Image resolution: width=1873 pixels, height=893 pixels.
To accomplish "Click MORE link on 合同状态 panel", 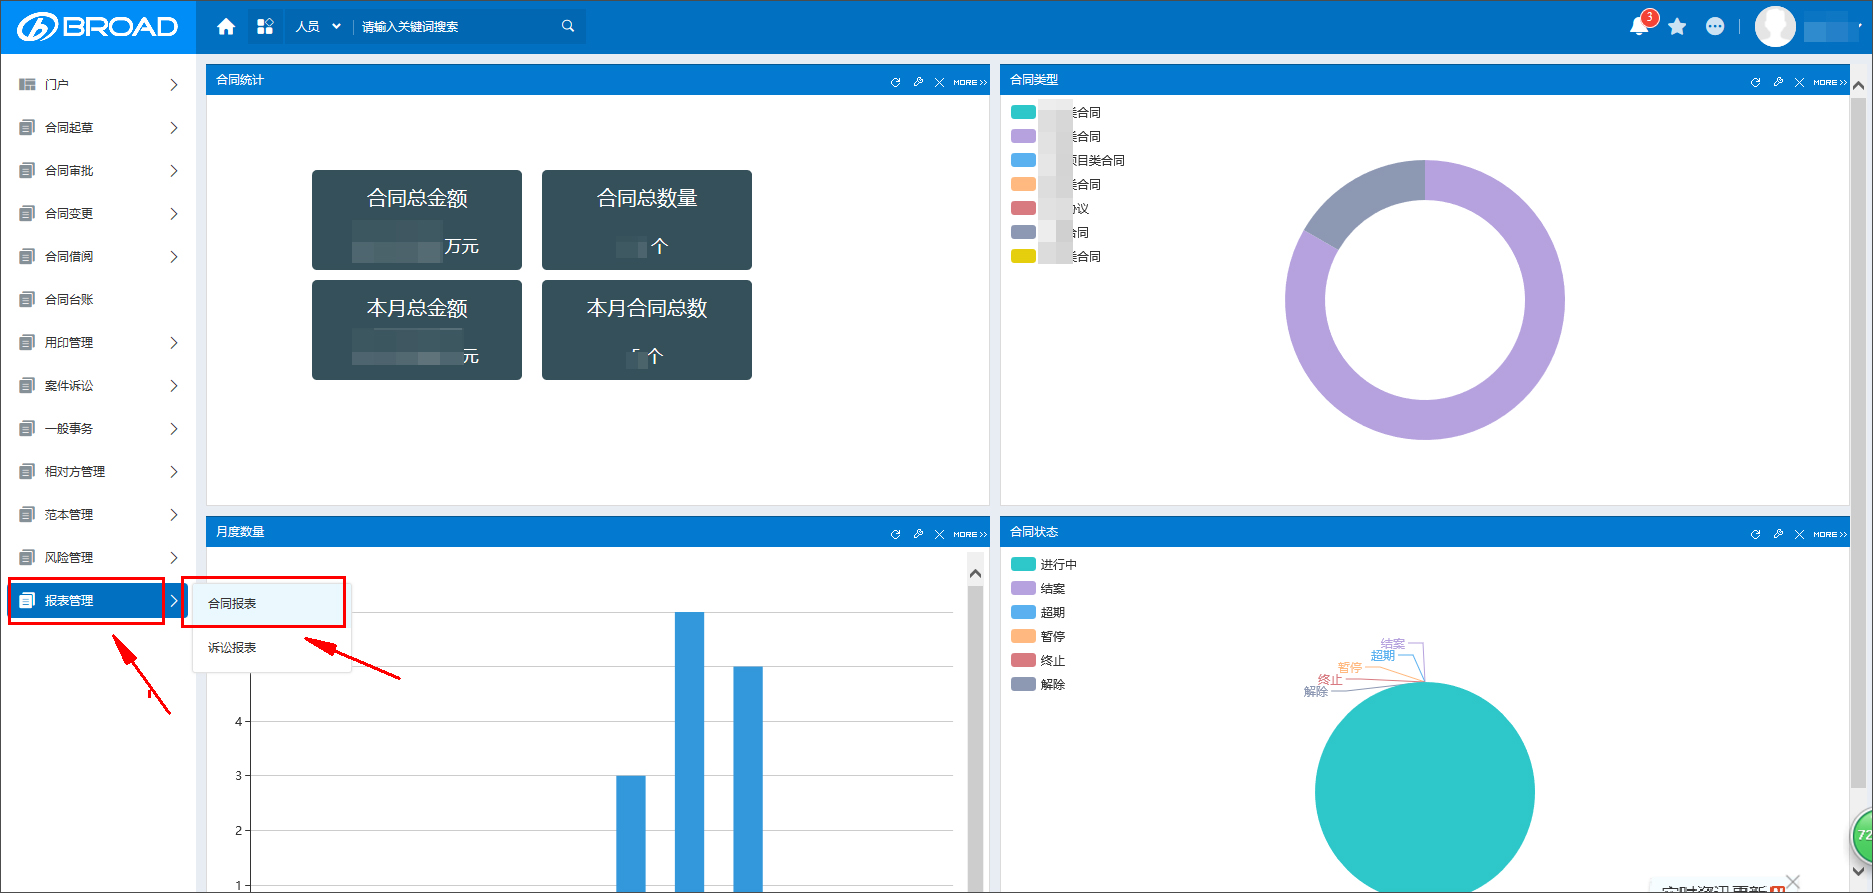I will point(1830,534).
